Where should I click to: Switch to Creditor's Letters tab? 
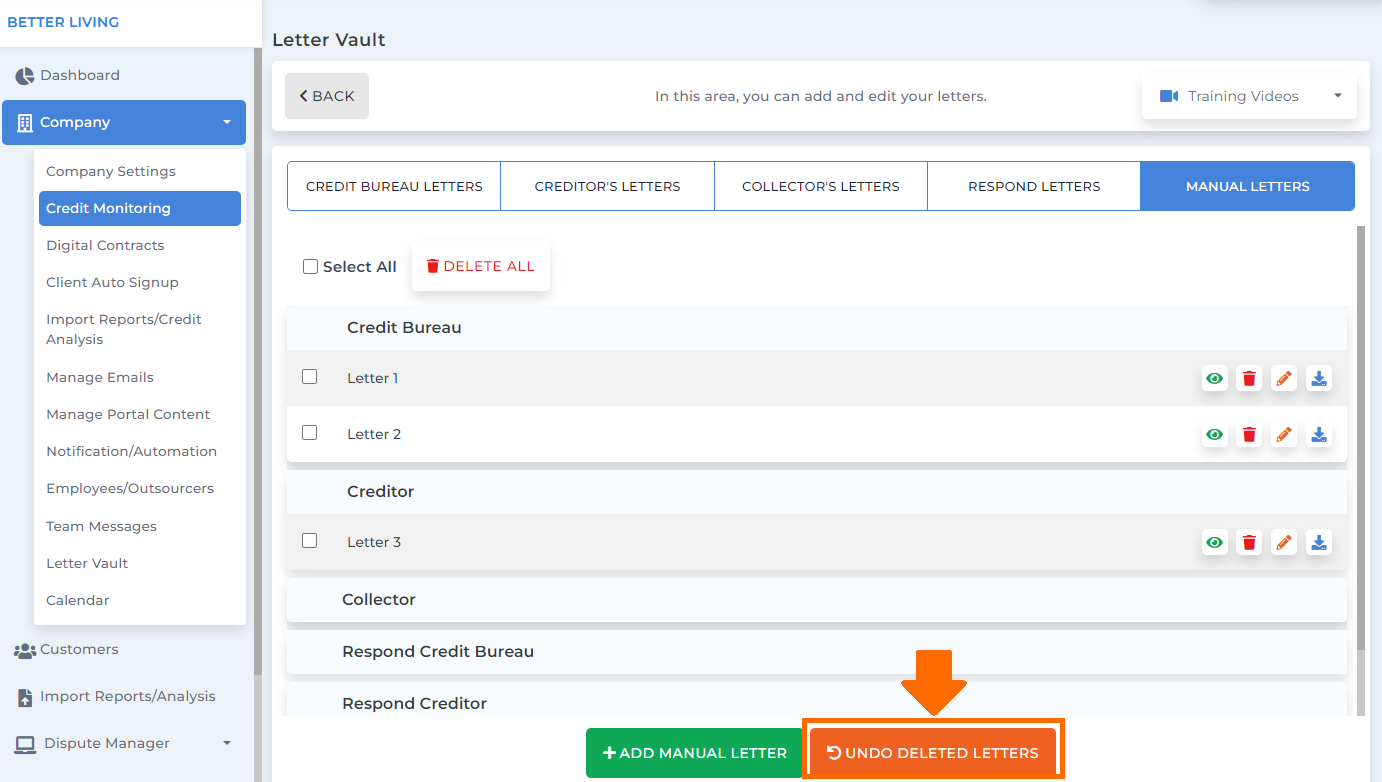pos(608,186)
